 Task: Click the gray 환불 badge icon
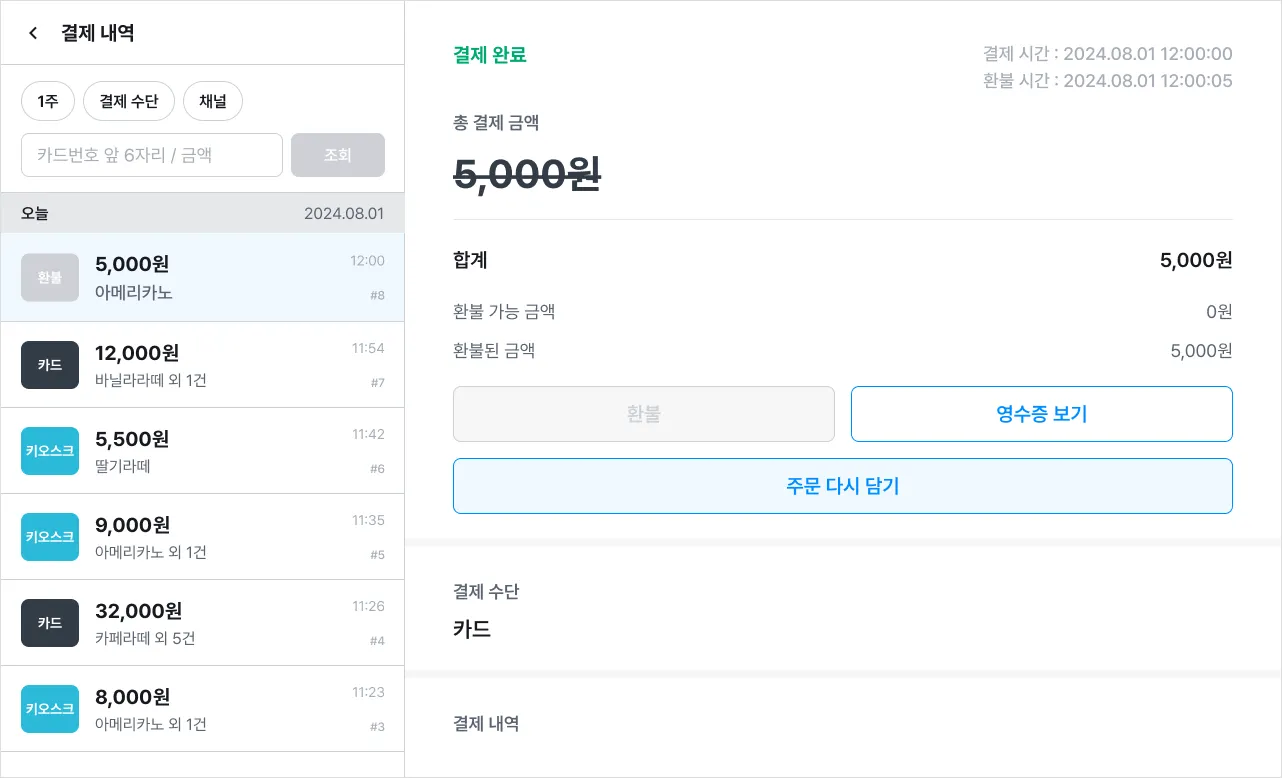tap(50, 278)
